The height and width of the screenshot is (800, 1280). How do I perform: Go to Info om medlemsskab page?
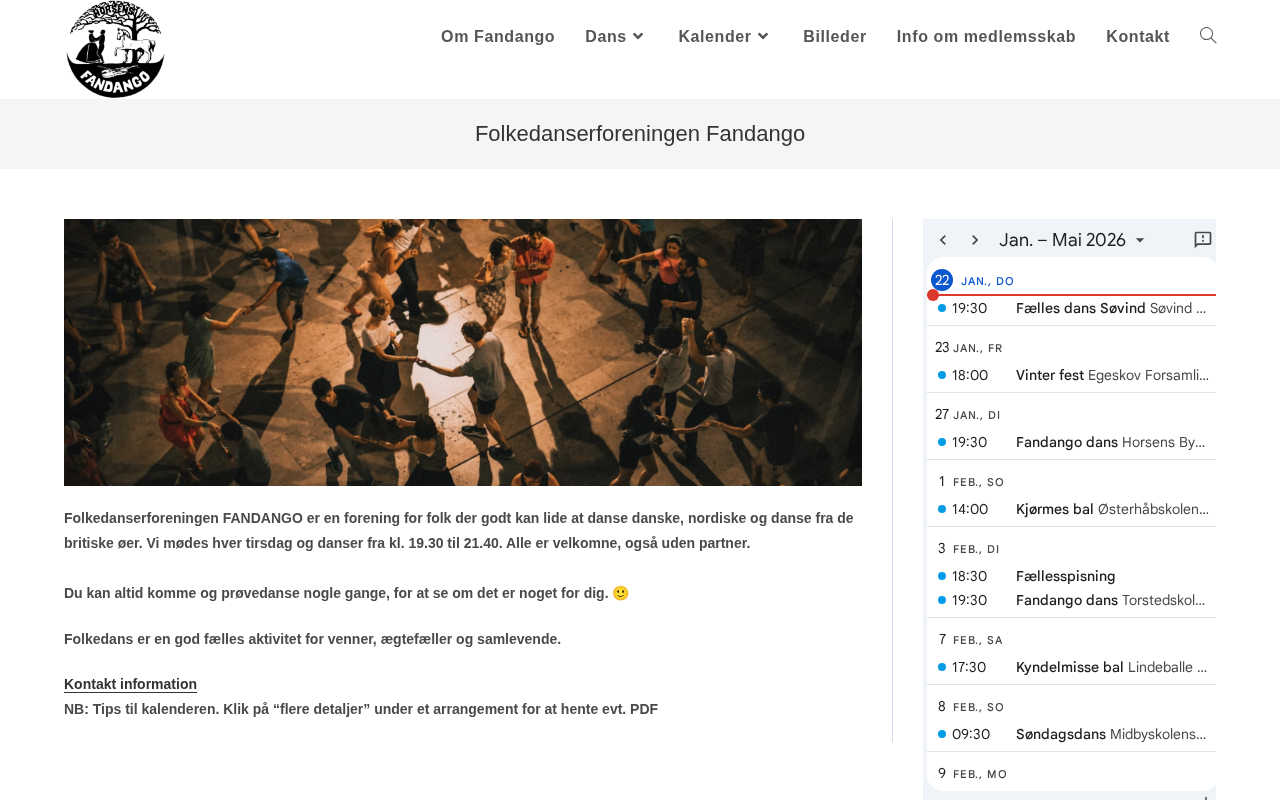pyautogui.click(x=986, y=37)
